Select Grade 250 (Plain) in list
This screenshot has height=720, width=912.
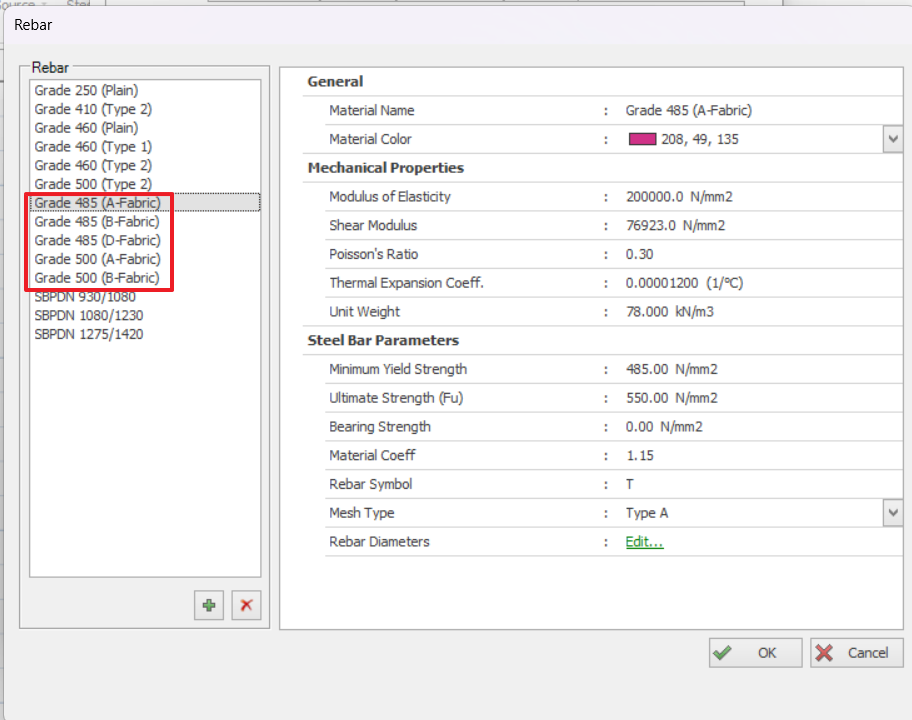pyautogui.click(x=86, y=90)
